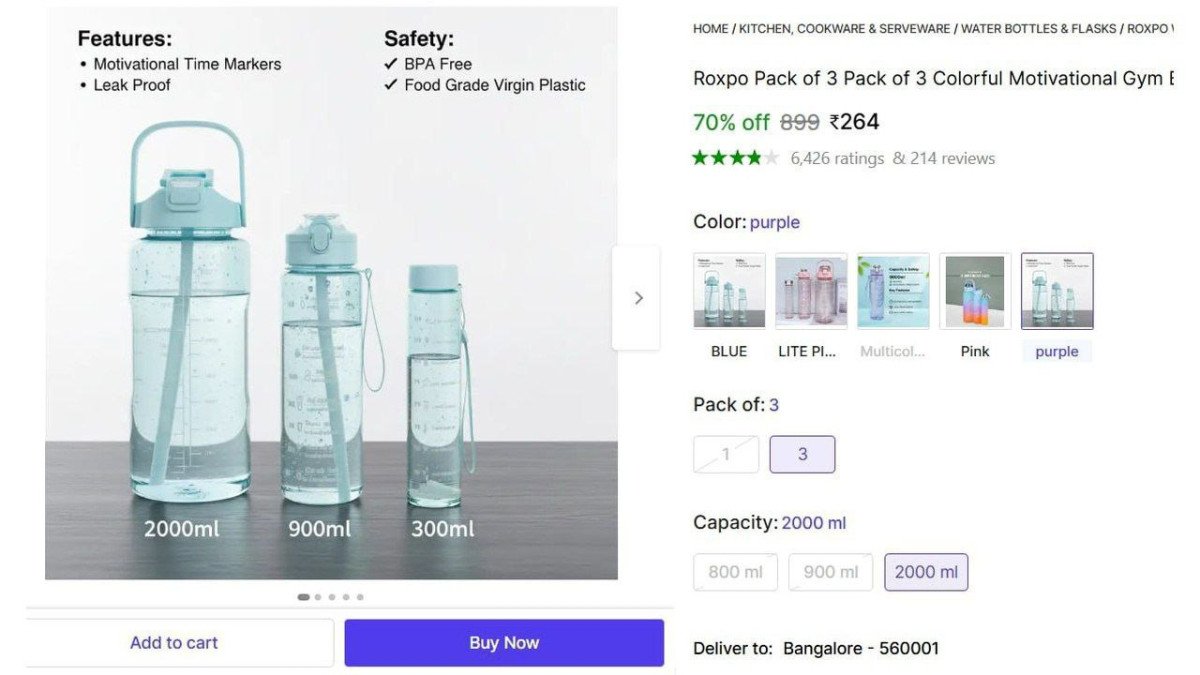Choose the 900 ml capacity option

click(x=830, y=571)
